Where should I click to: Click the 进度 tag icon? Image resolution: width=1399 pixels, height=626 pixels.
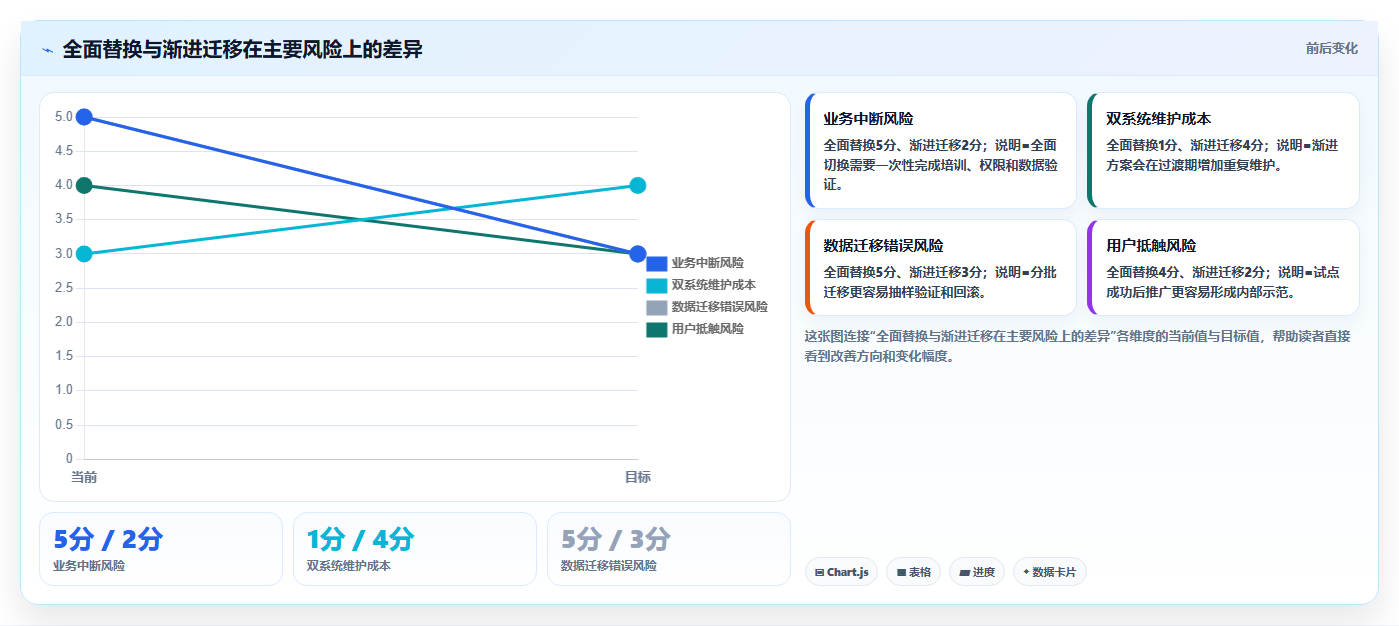coord(964,573)
